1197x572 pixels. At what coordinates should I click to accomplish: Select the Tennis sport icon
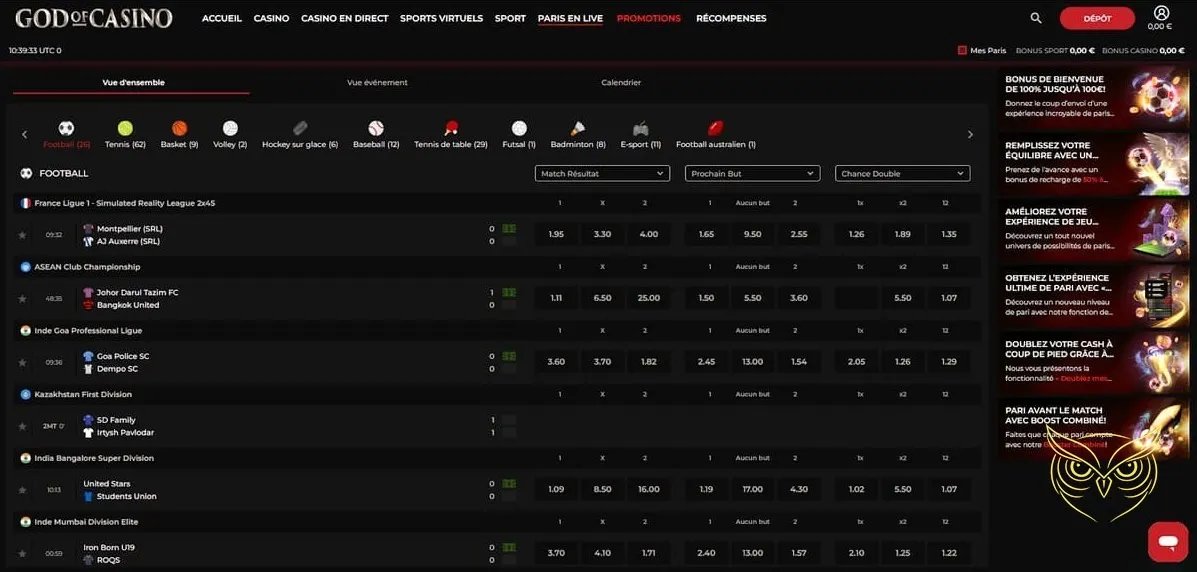[125, 129]
